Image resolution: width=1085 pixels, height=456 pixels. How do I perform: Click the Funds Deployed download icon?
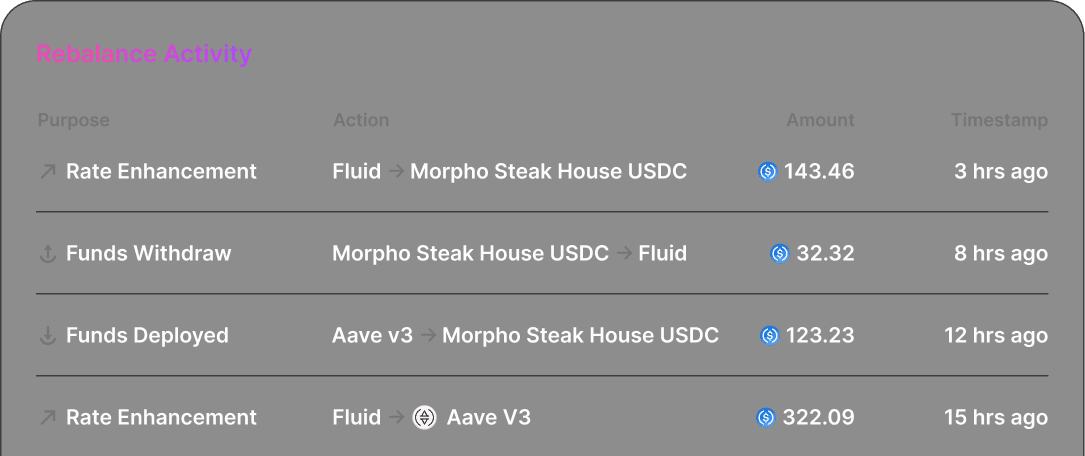point(47,336)
